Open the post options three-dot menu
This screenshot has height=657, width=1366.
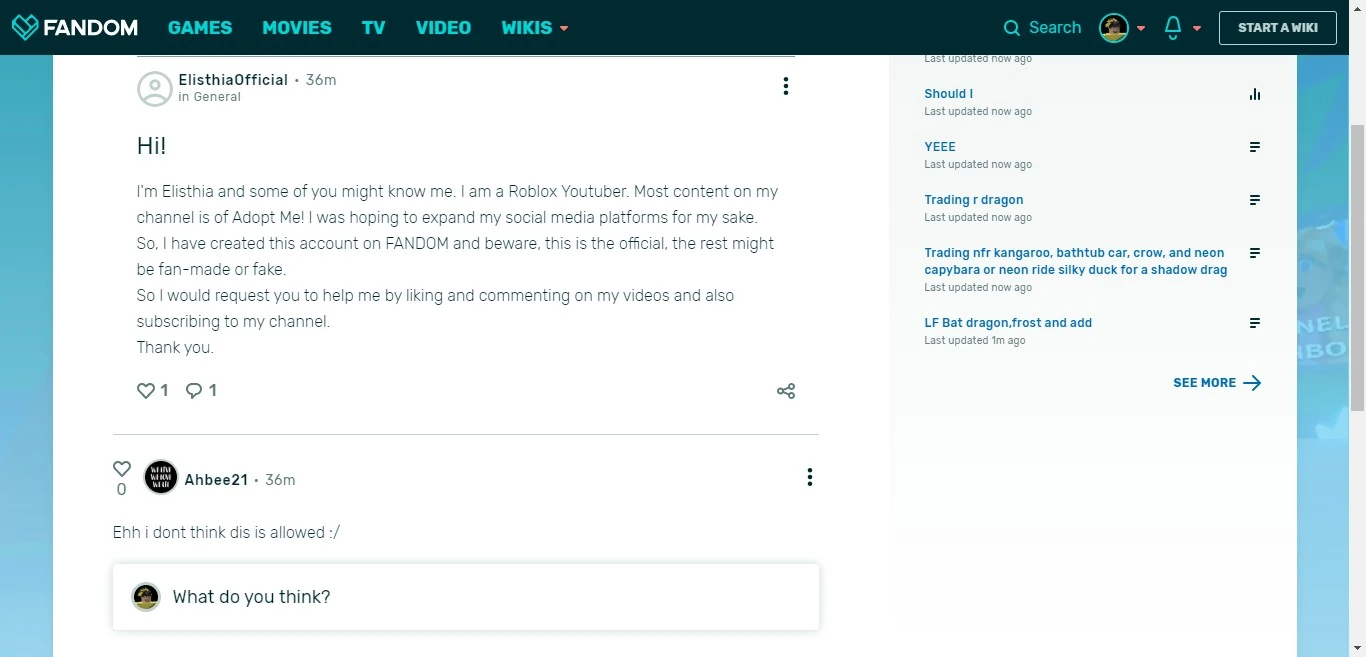click(x=786, y=86)
